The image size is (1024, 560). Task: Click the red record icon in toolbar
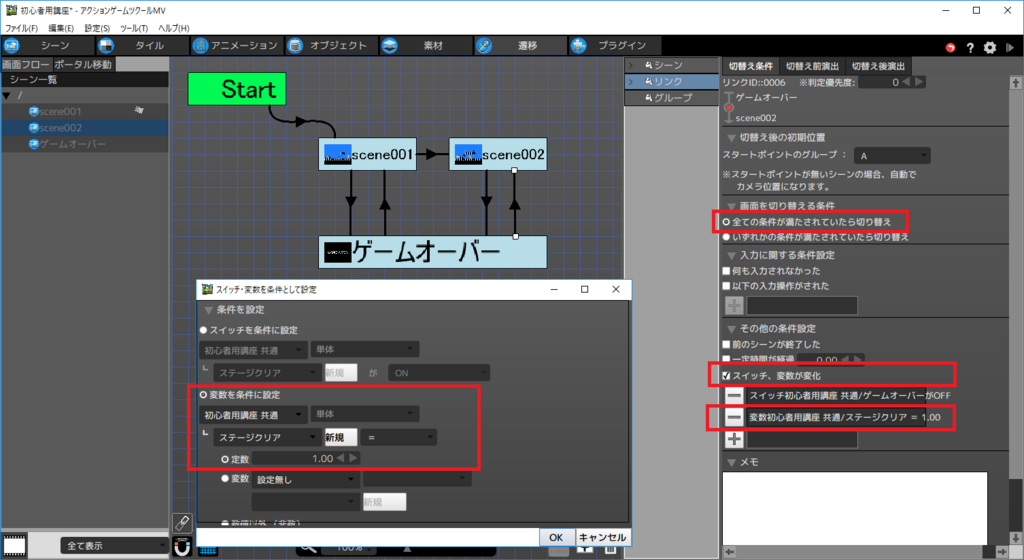pos(950,48)
